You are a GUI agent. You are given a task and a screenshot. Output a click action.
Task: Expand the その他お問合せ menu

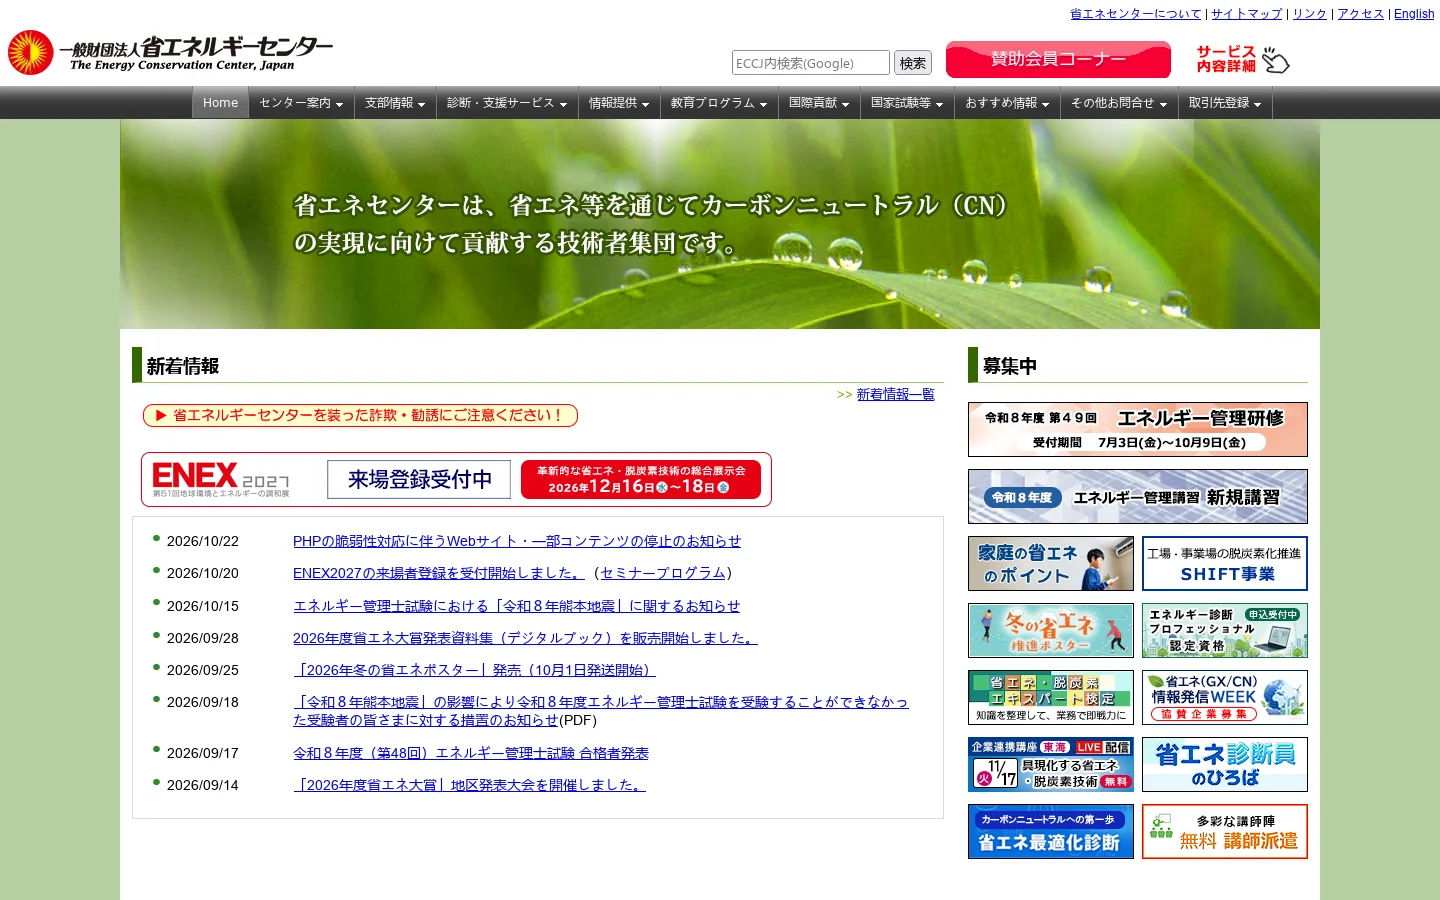[1119, 103]
